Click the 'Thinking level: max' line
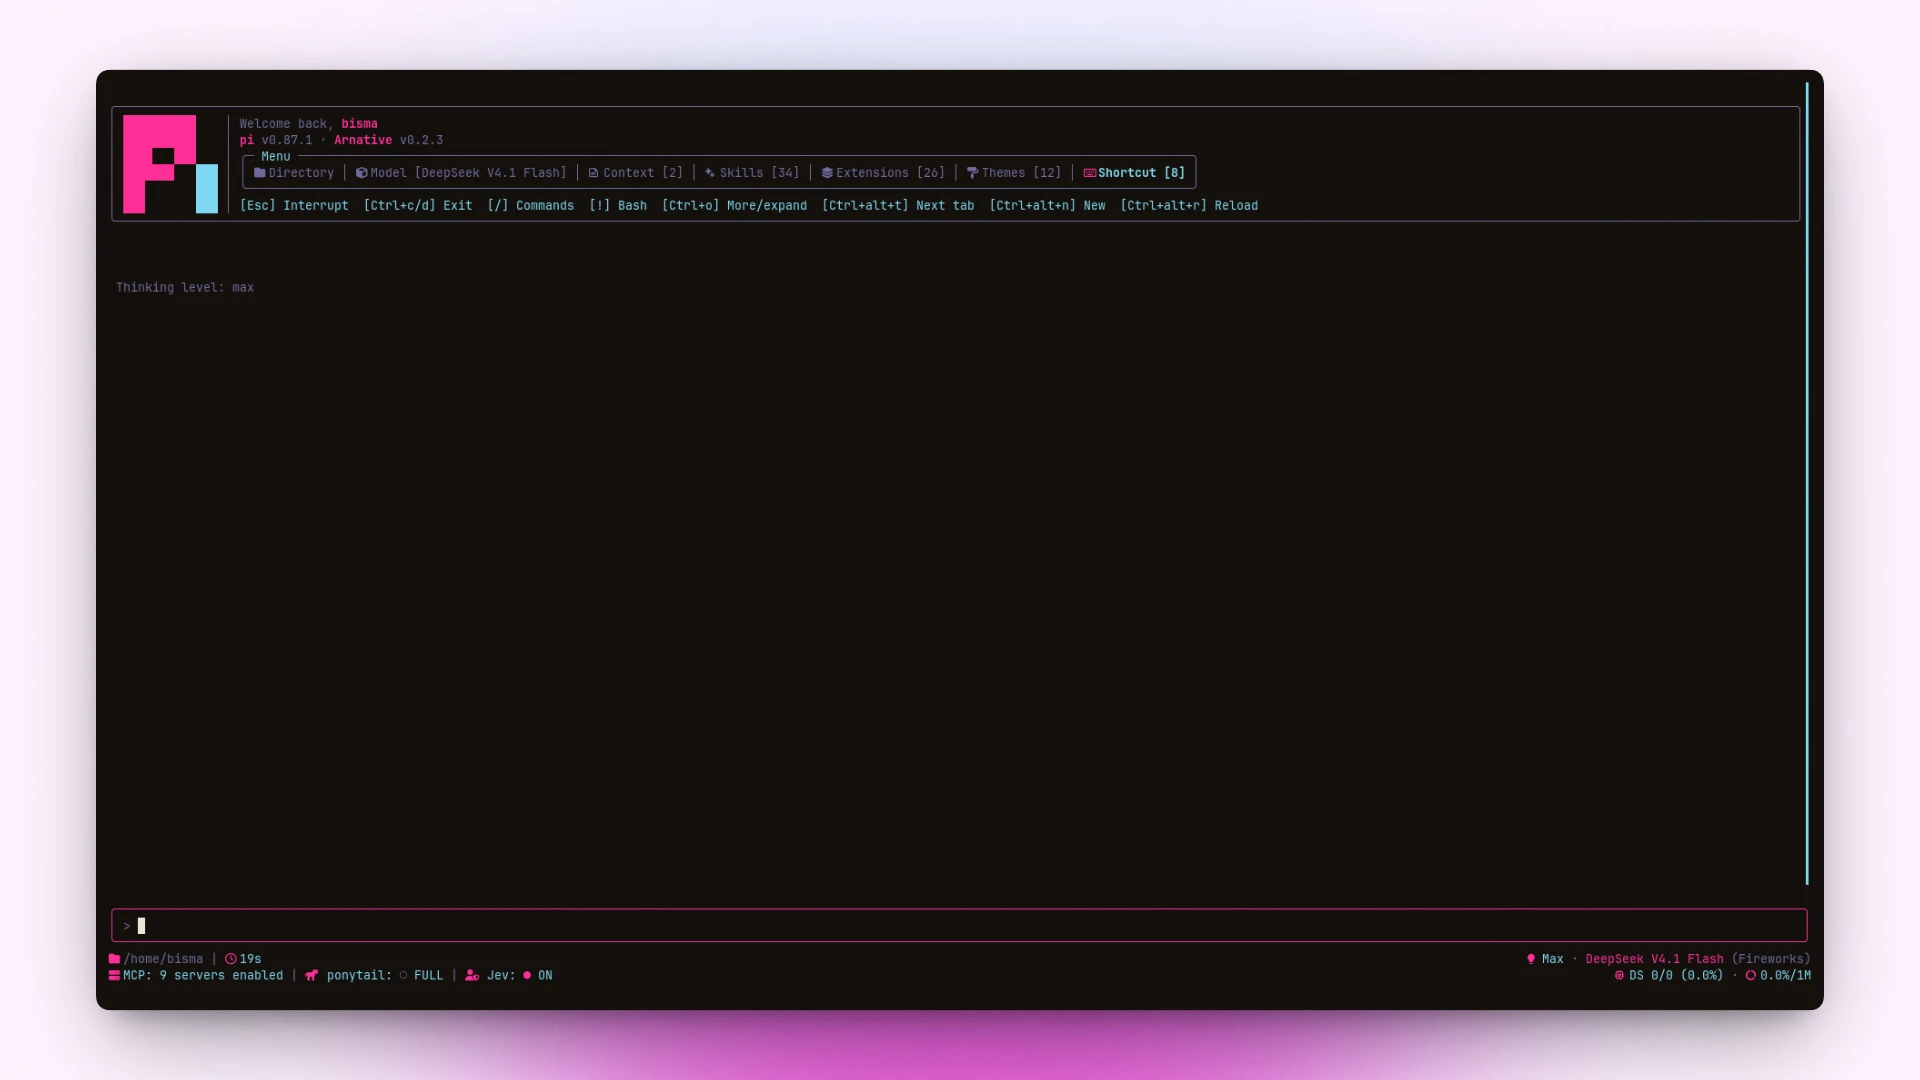1920x1080 pixels. [185, 288]
